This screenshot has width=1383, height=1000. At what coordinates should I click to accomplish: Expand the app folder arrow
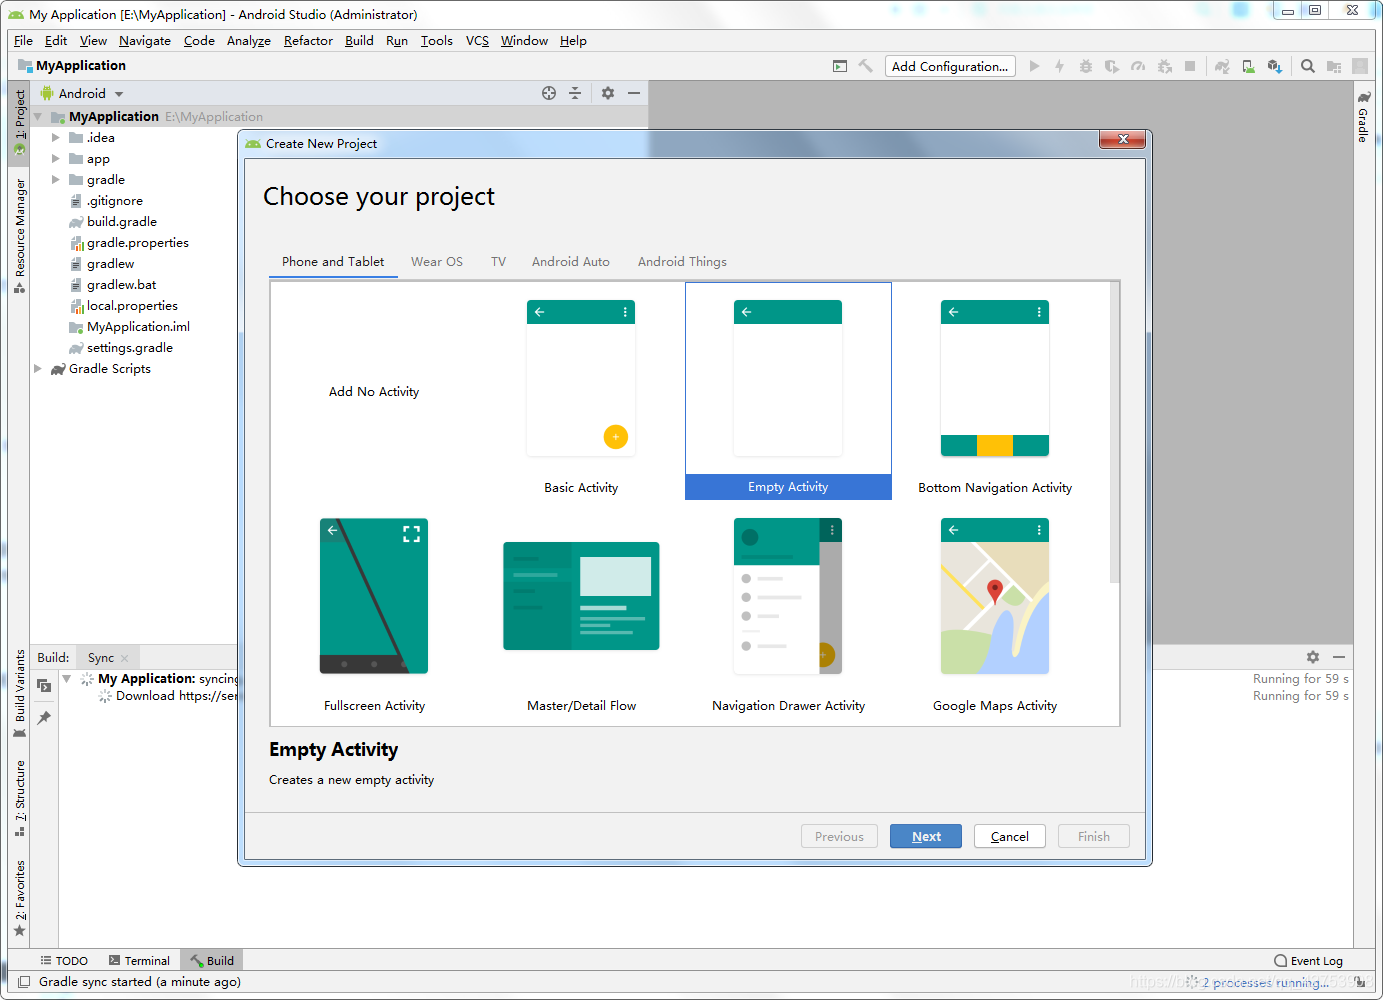coord(56,159)
